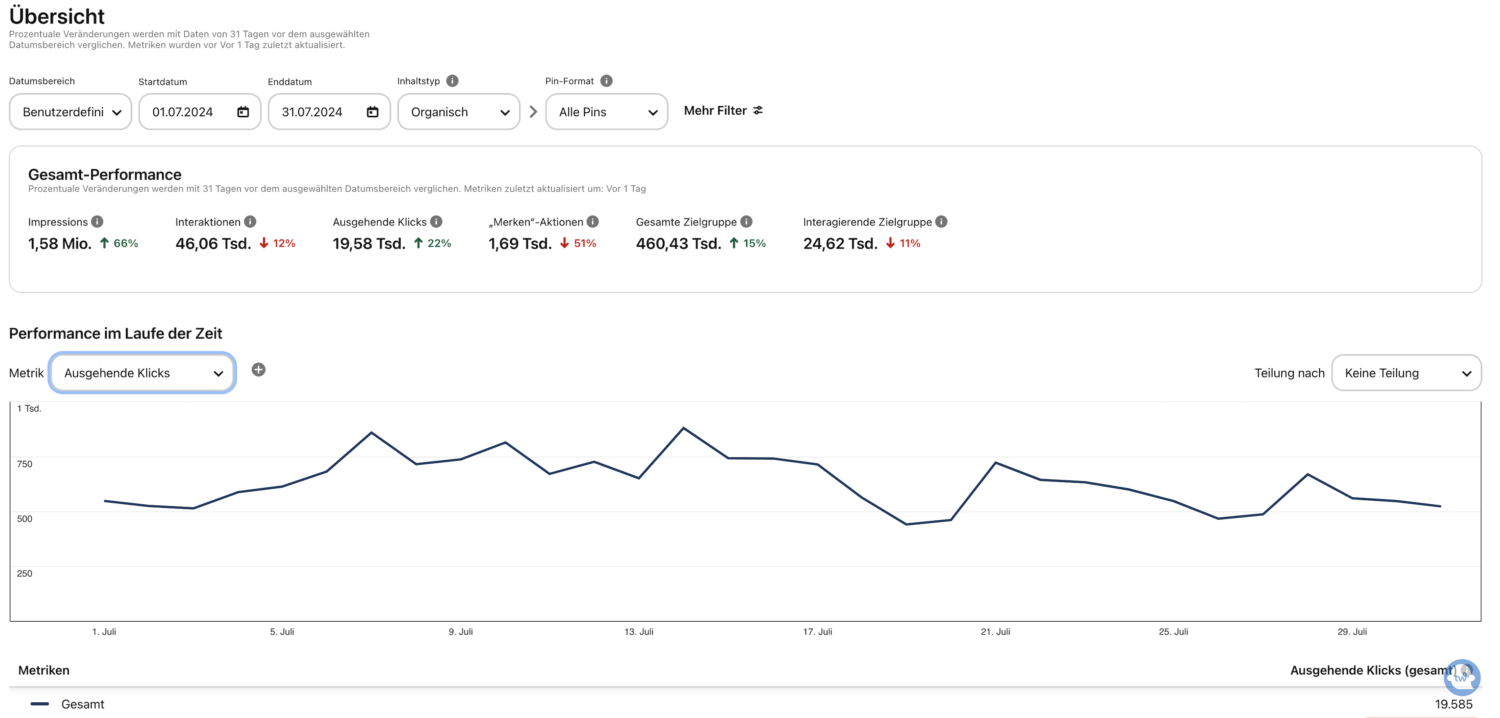Click the 17. Juli axis label
This screenshot has height=718, width=1500.
(817, 632)
